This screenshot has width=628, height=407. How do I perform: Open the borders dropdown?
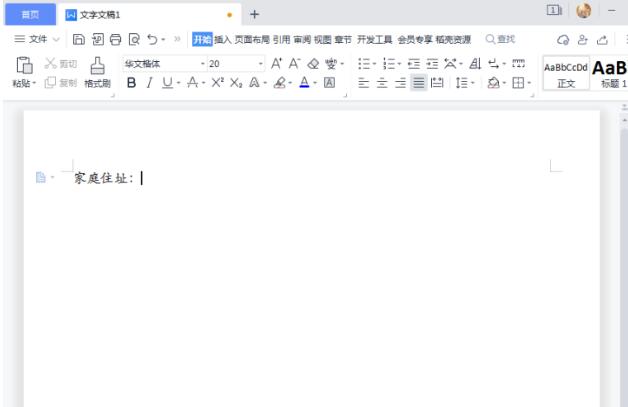529,83
